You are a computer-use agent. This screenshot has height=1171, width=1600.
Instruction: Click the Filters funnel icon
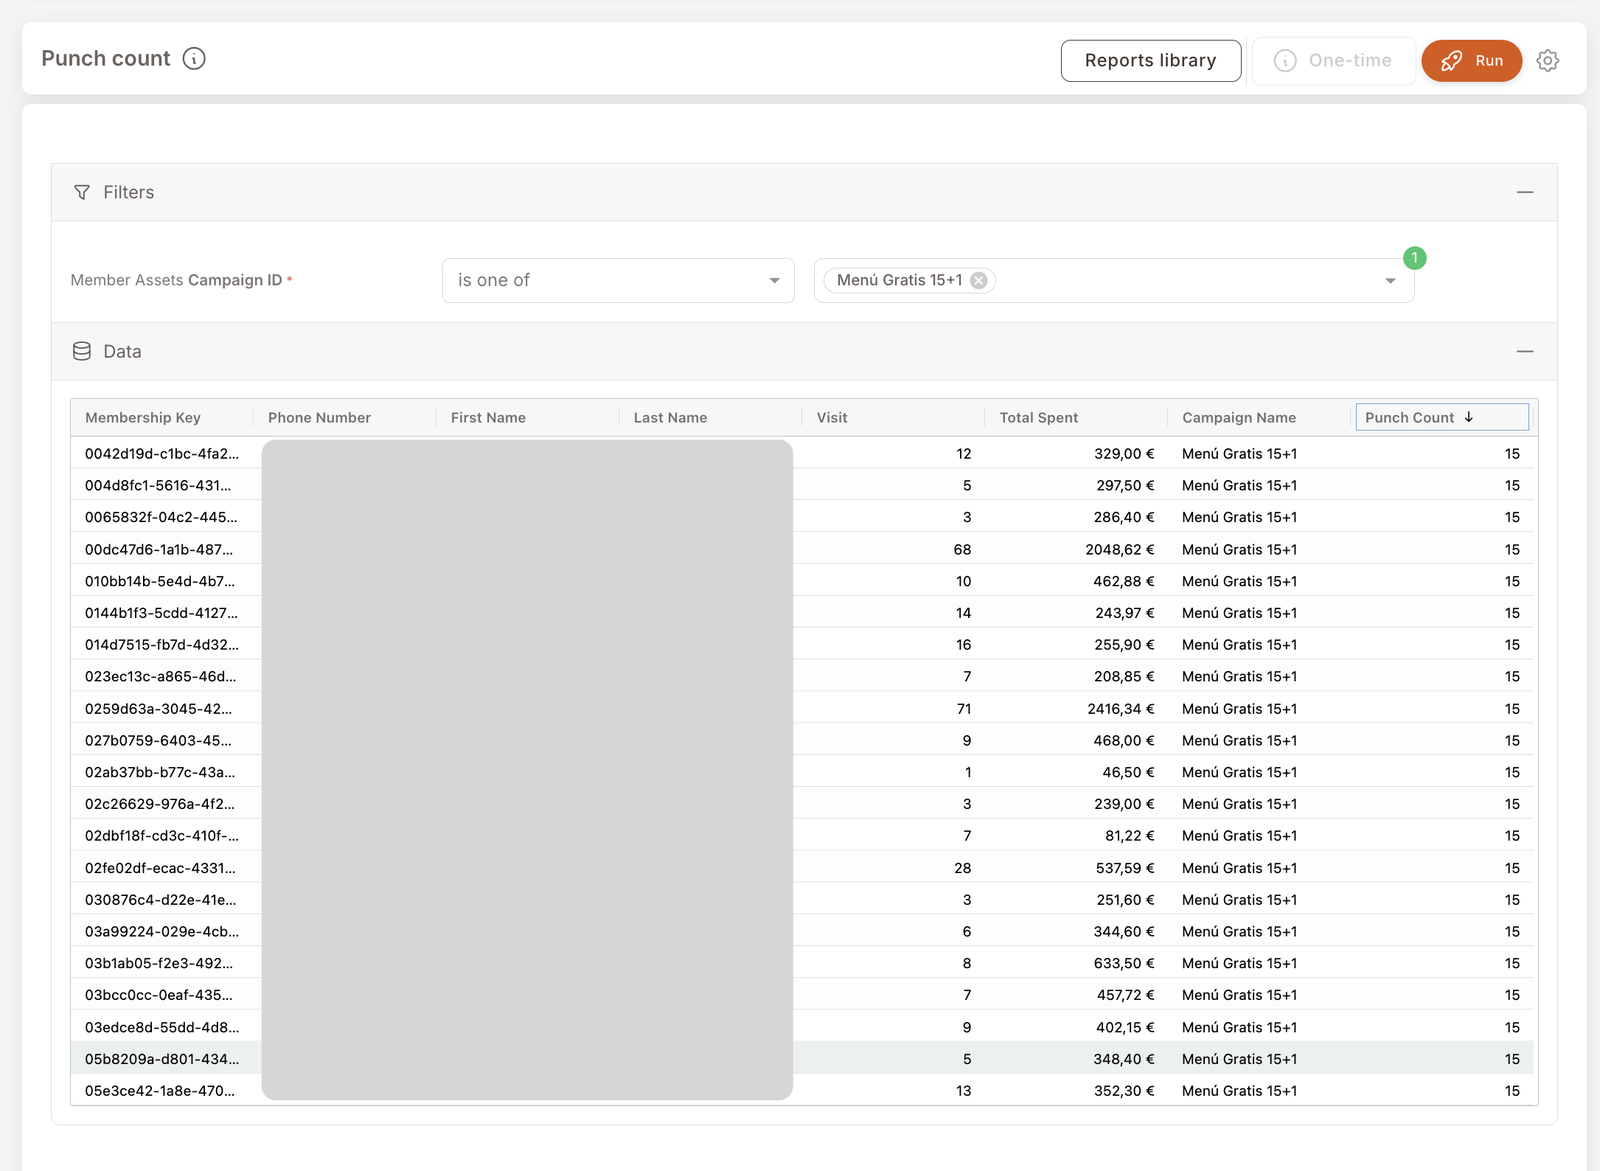pos(82,192)
